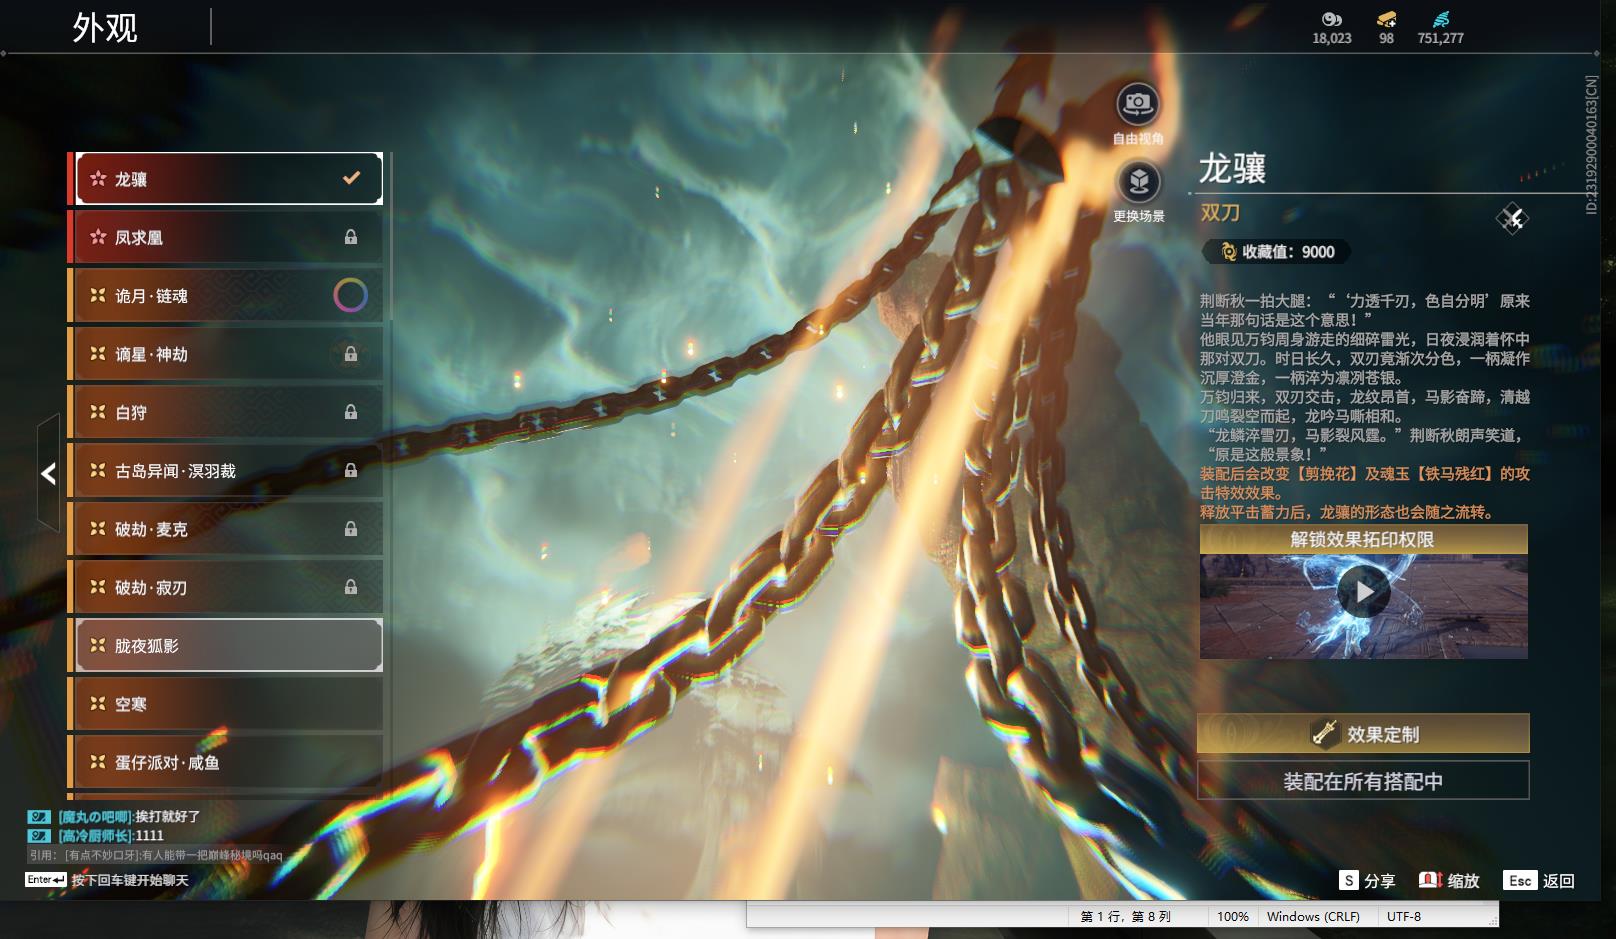Click the 缩放 zoom control
The width and height of the screenshot is (1616, 939).
(1449, 880)
